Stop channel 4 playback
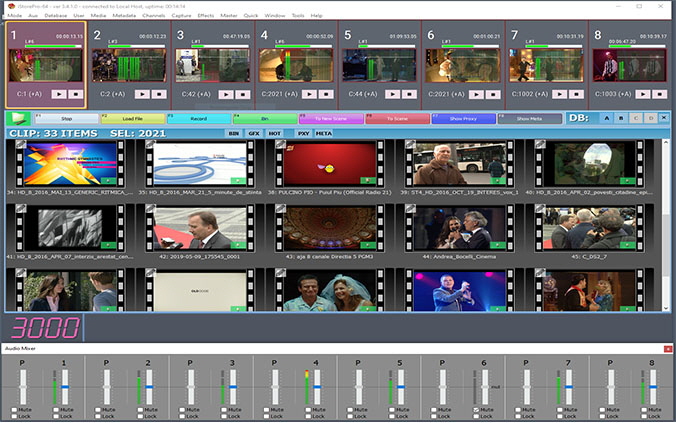This screenshot has width=676, height=423. (x=325, y=94)
